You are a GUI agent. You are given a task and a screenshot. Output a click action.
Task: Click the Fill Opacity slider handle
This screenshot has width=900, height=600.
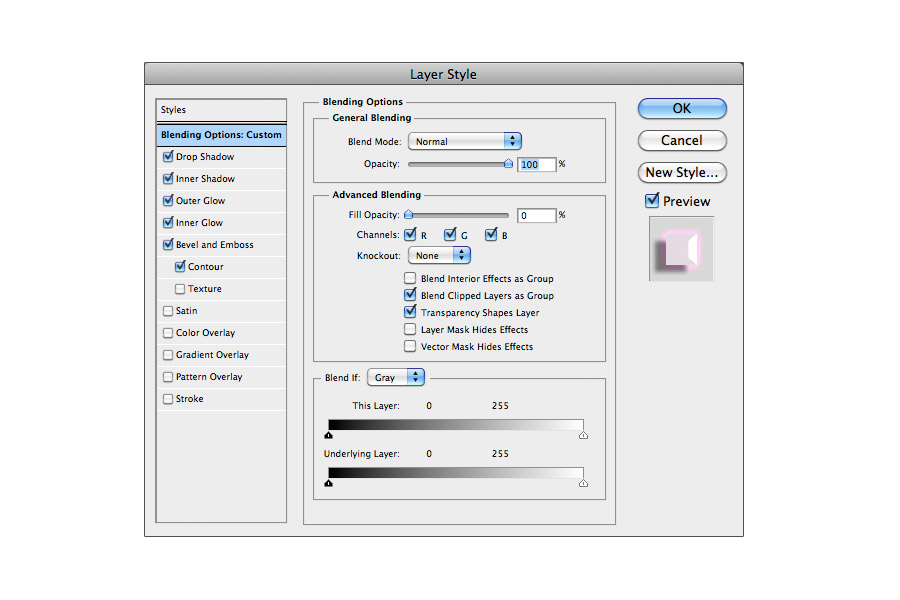409,215
